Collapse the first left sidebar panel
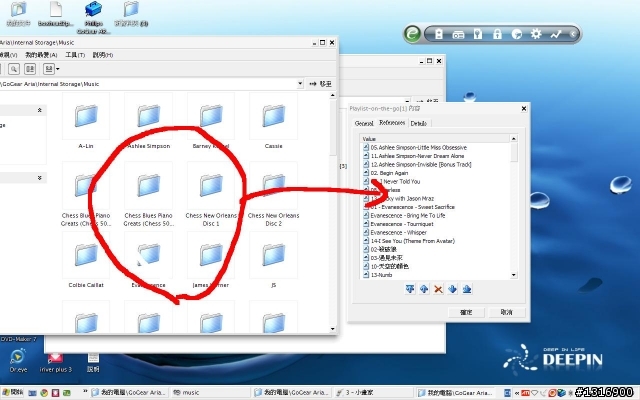640x400 pixels. 40,110
